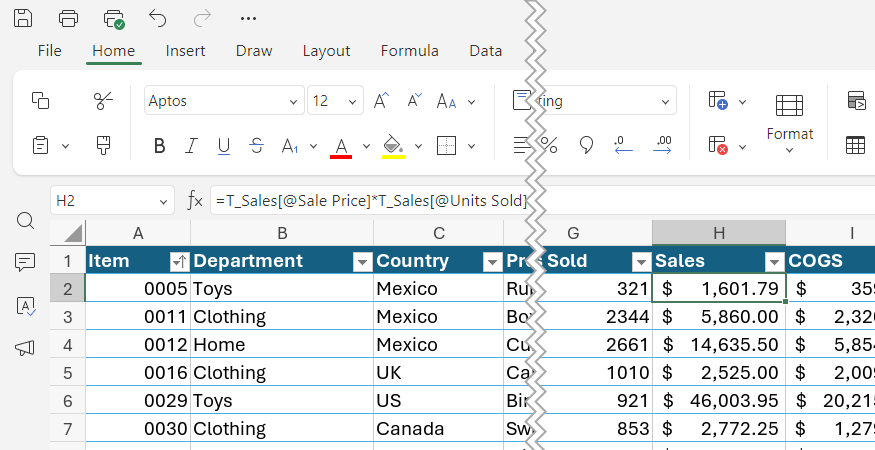Switch to the Formula tab
The height and width of the screenshot is (450, 875).
pos(410,51)
